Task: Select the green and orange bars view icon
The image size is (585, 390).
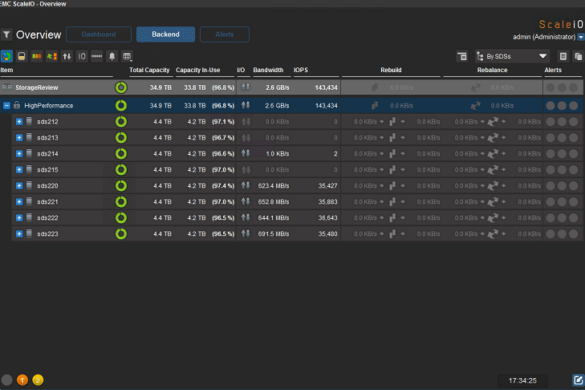Action: pyautogui.click(x=37, y=56)
